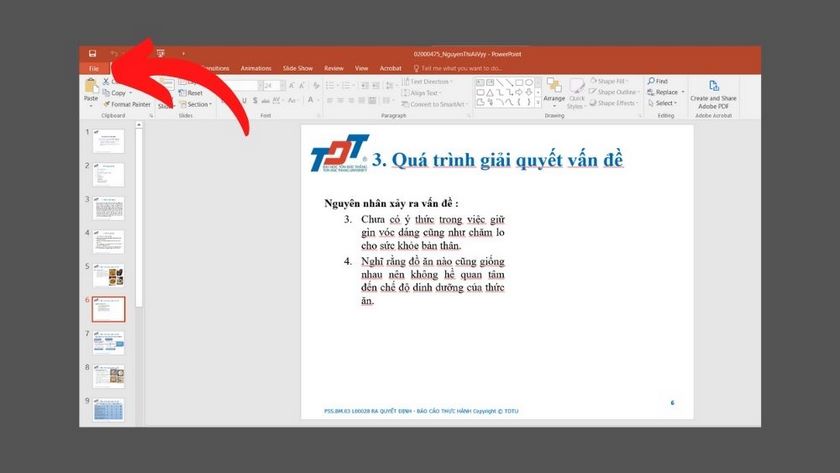Click the Save icon in Quick Access Toolbar
This screenshot has width=840, height=473.
point(92,53)
